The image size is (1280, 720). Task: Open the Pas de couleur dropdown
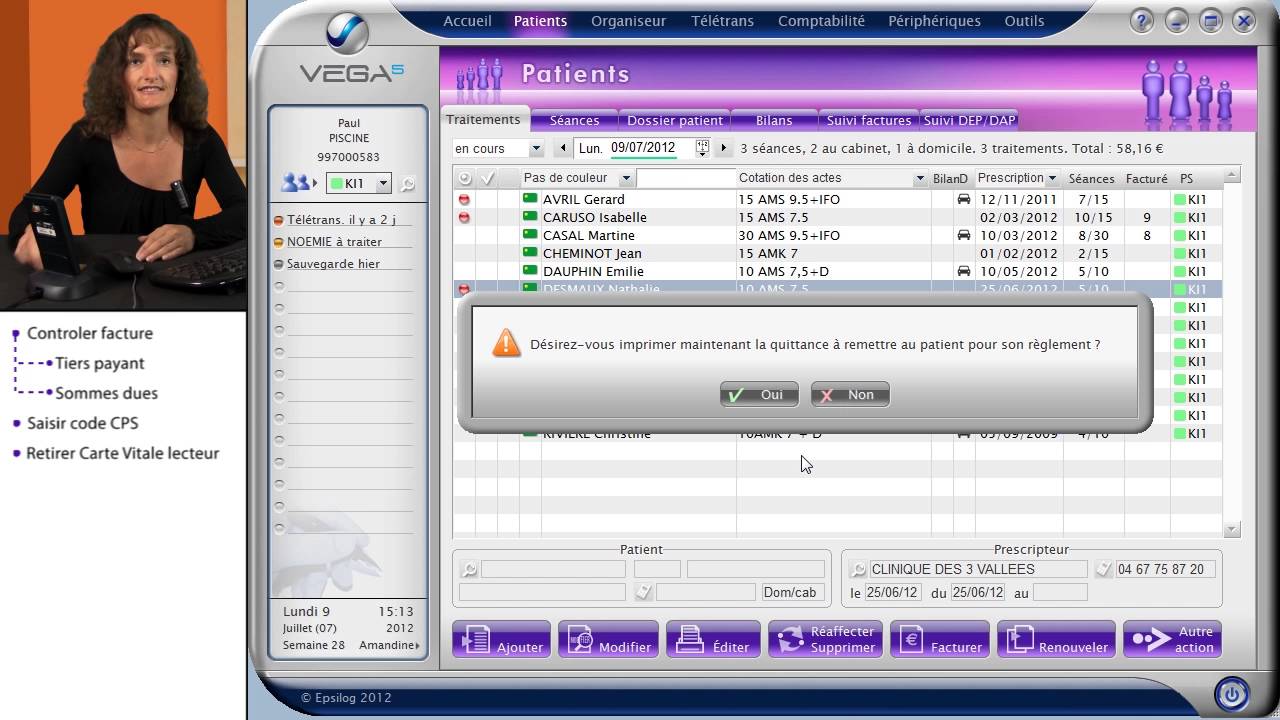tap(626, 178)
